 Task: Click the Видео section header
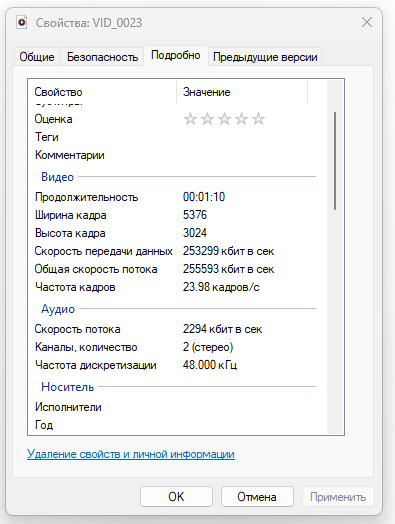57,177
